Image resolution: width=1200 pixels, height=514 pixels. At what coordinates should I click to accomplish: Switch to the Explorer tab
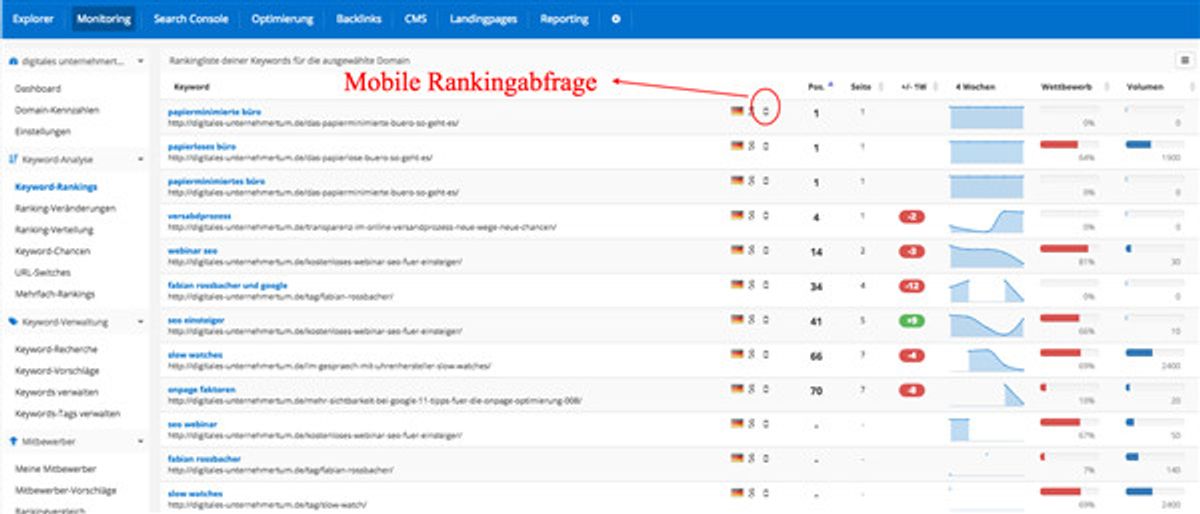pyautogui.click(x=33, y=19)
